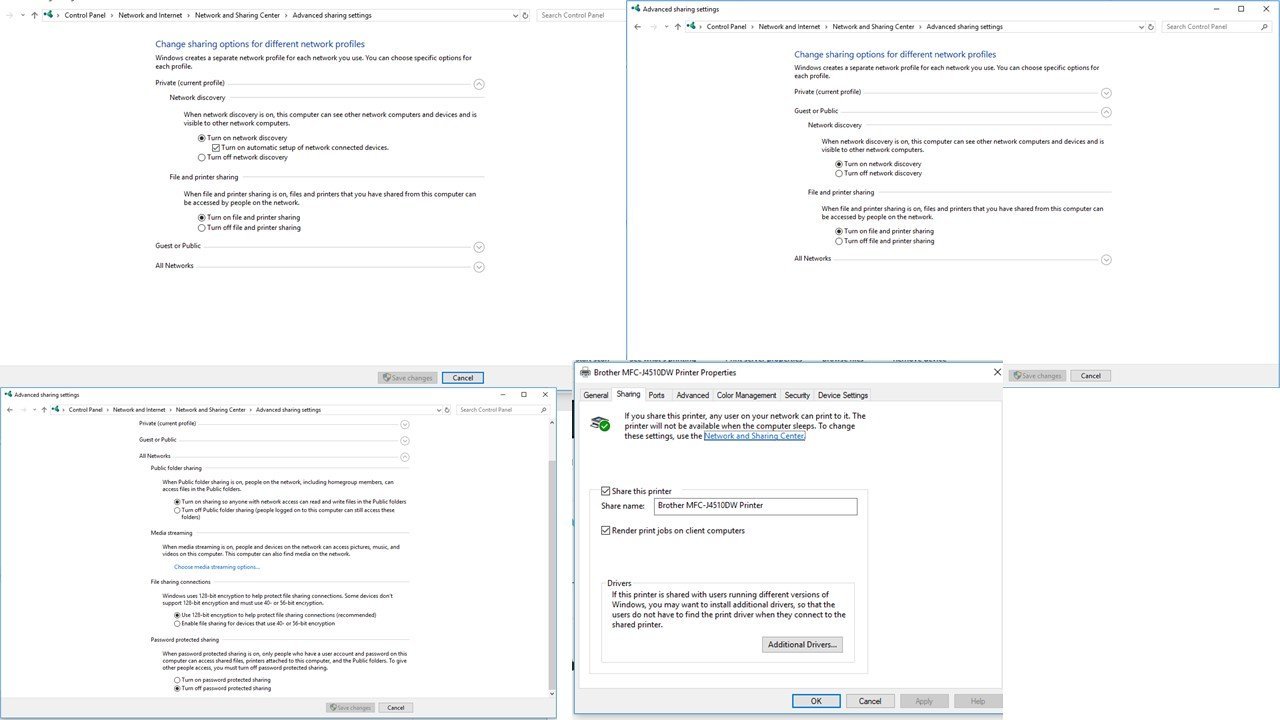Click Cancel in the All Networks expanded window
The height and width of the screenshot is (720, 1280).
click(x=396, y=707)
